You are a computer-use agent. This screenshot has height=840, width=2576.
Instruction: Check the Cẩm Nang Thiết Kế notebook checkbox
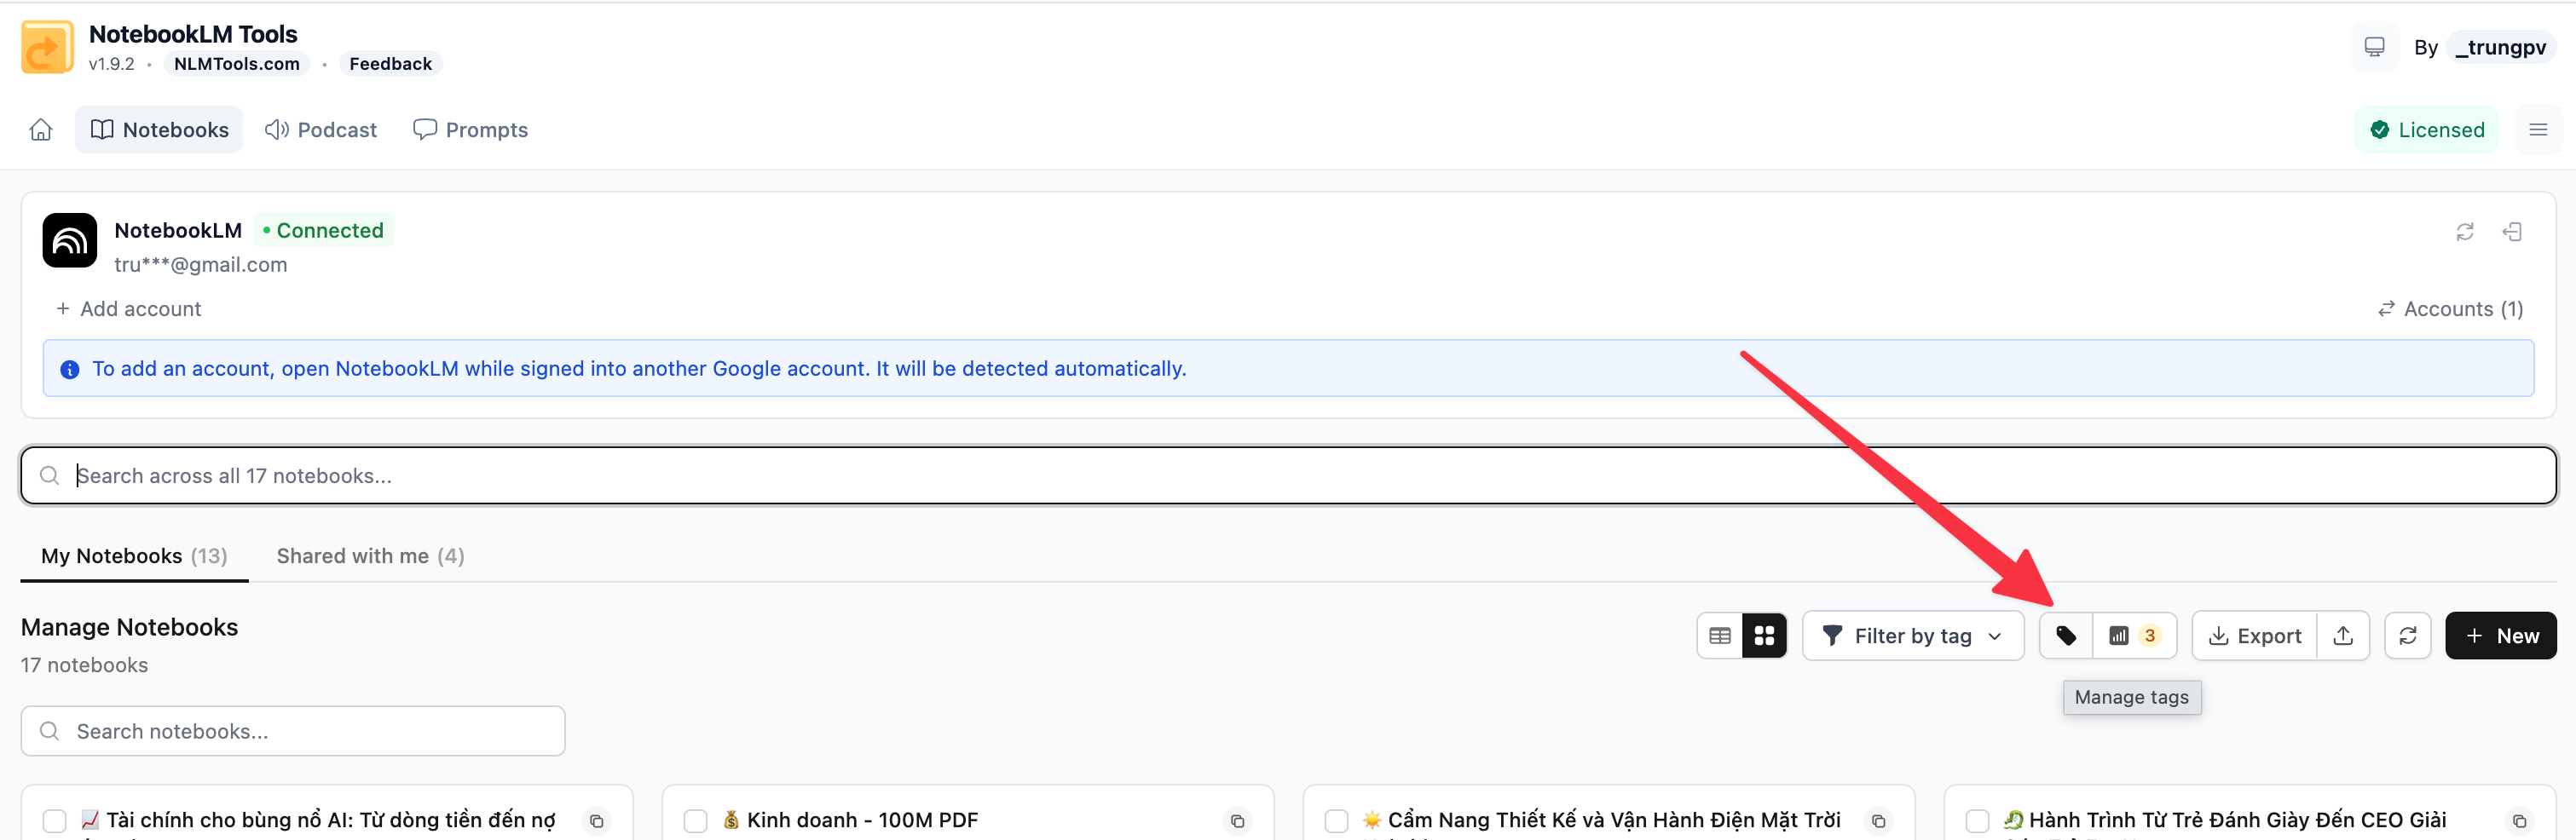(1337, 821)
